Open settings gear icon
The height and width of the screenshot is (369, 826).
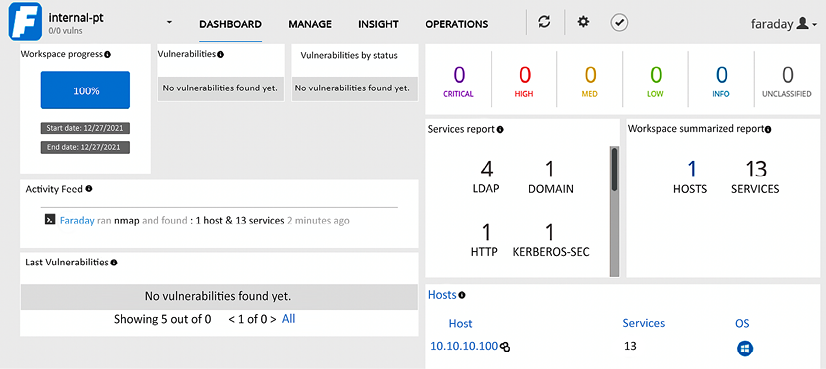click(583, 22)
